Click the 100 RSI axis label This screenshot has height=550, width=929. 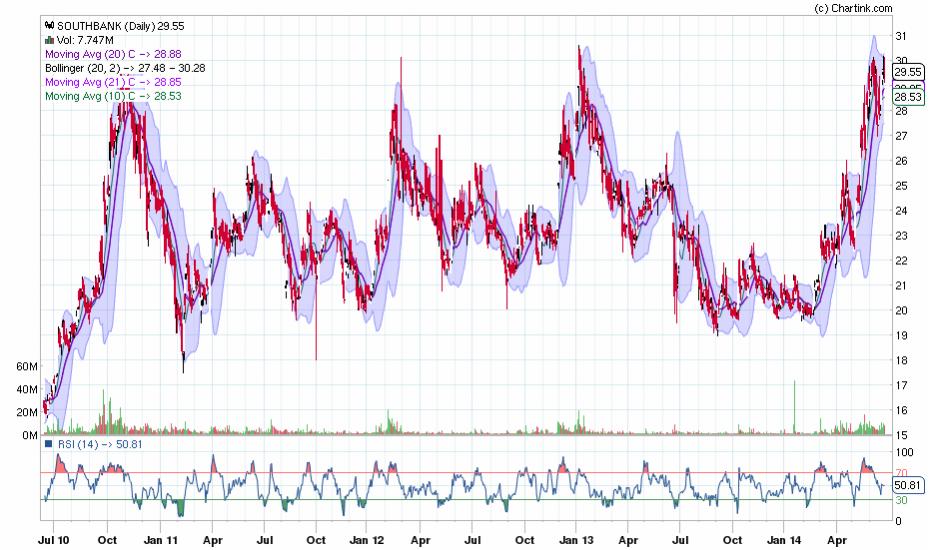coord(904,452)
